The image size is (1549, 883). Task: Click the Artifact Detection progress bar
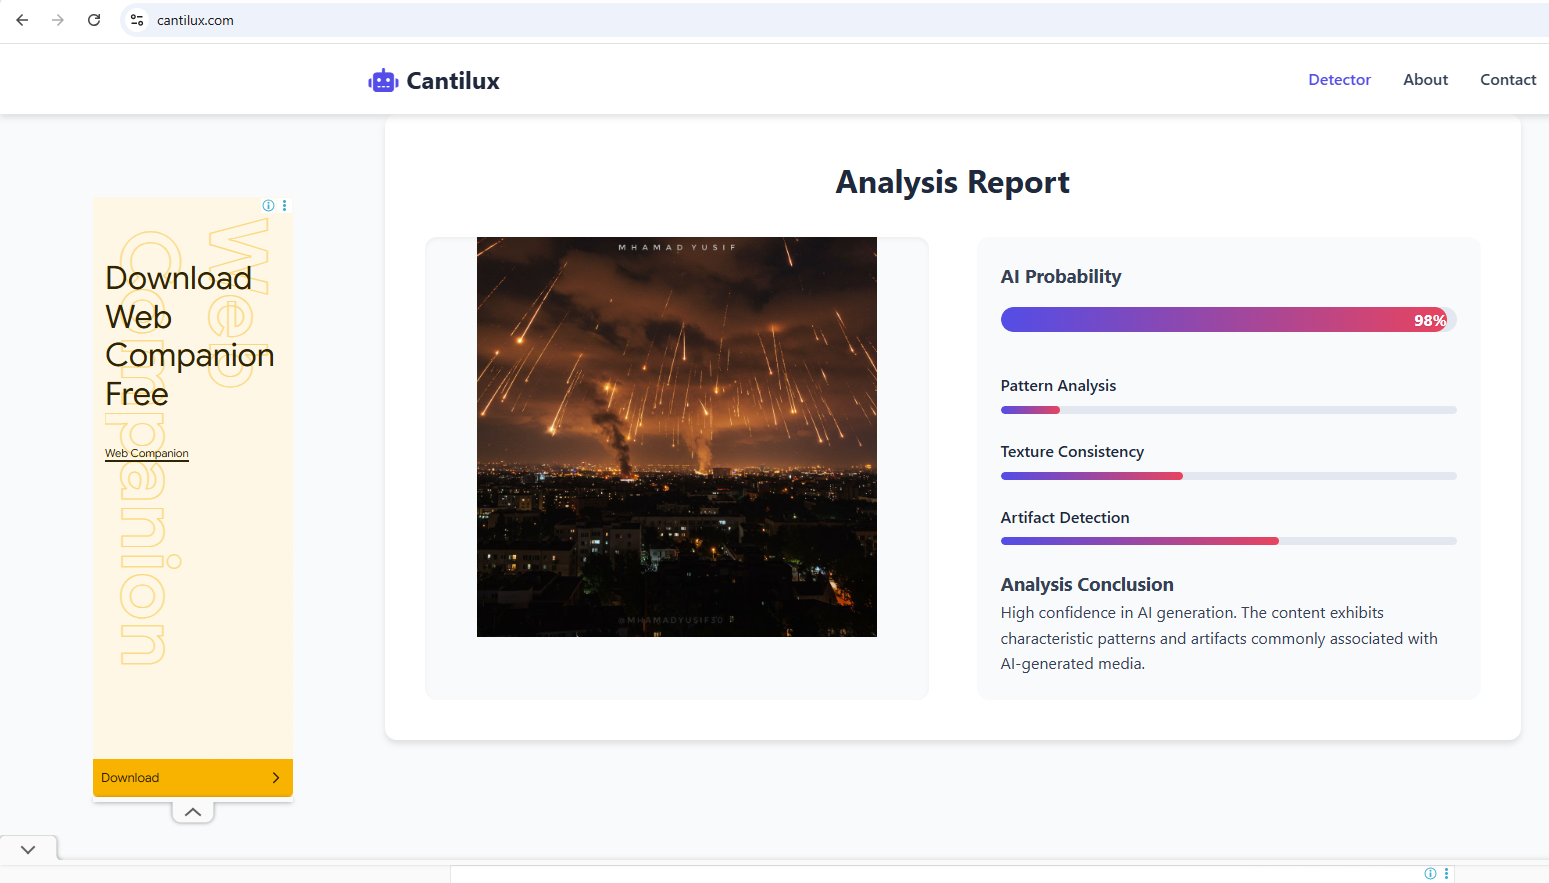pyautogui.click(x=1227, y=541)
